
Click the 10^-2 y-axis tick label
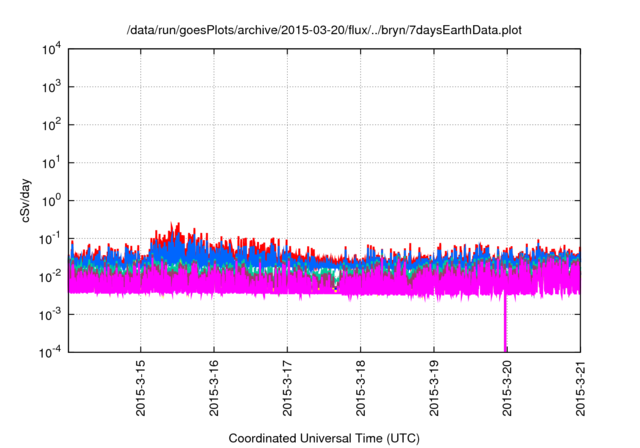point(50,277)
